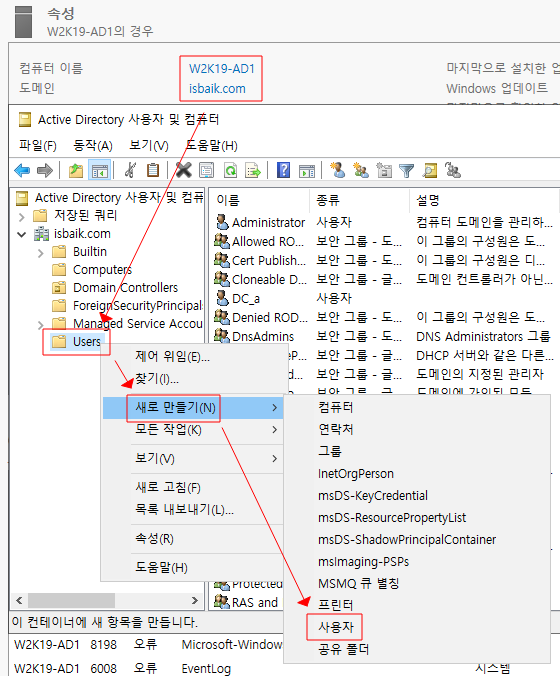Sort list by 종류 column header
Image resolution: width=560 pixels, height=676 pixels.
(x=328, y=200)
